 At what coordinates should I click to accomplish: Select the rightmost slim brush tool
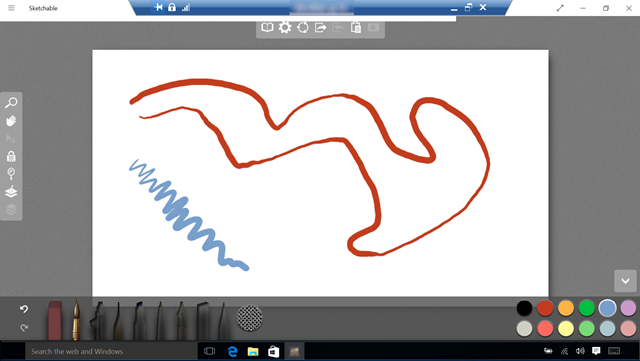click(223, 321)
